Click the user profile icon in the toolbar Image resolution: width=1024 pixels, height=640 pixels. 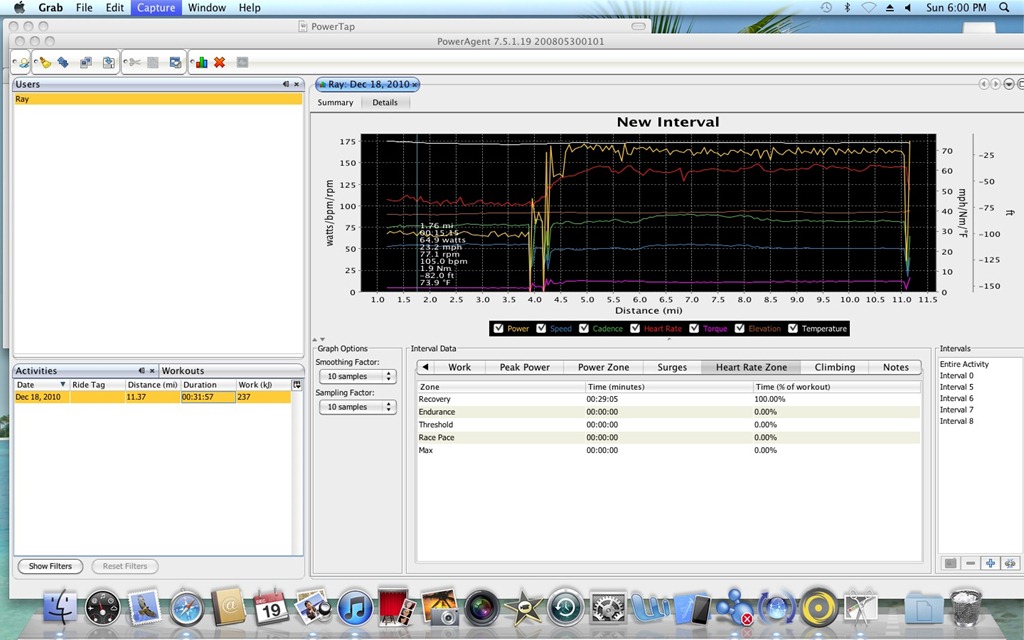click(x=23, y=63)
